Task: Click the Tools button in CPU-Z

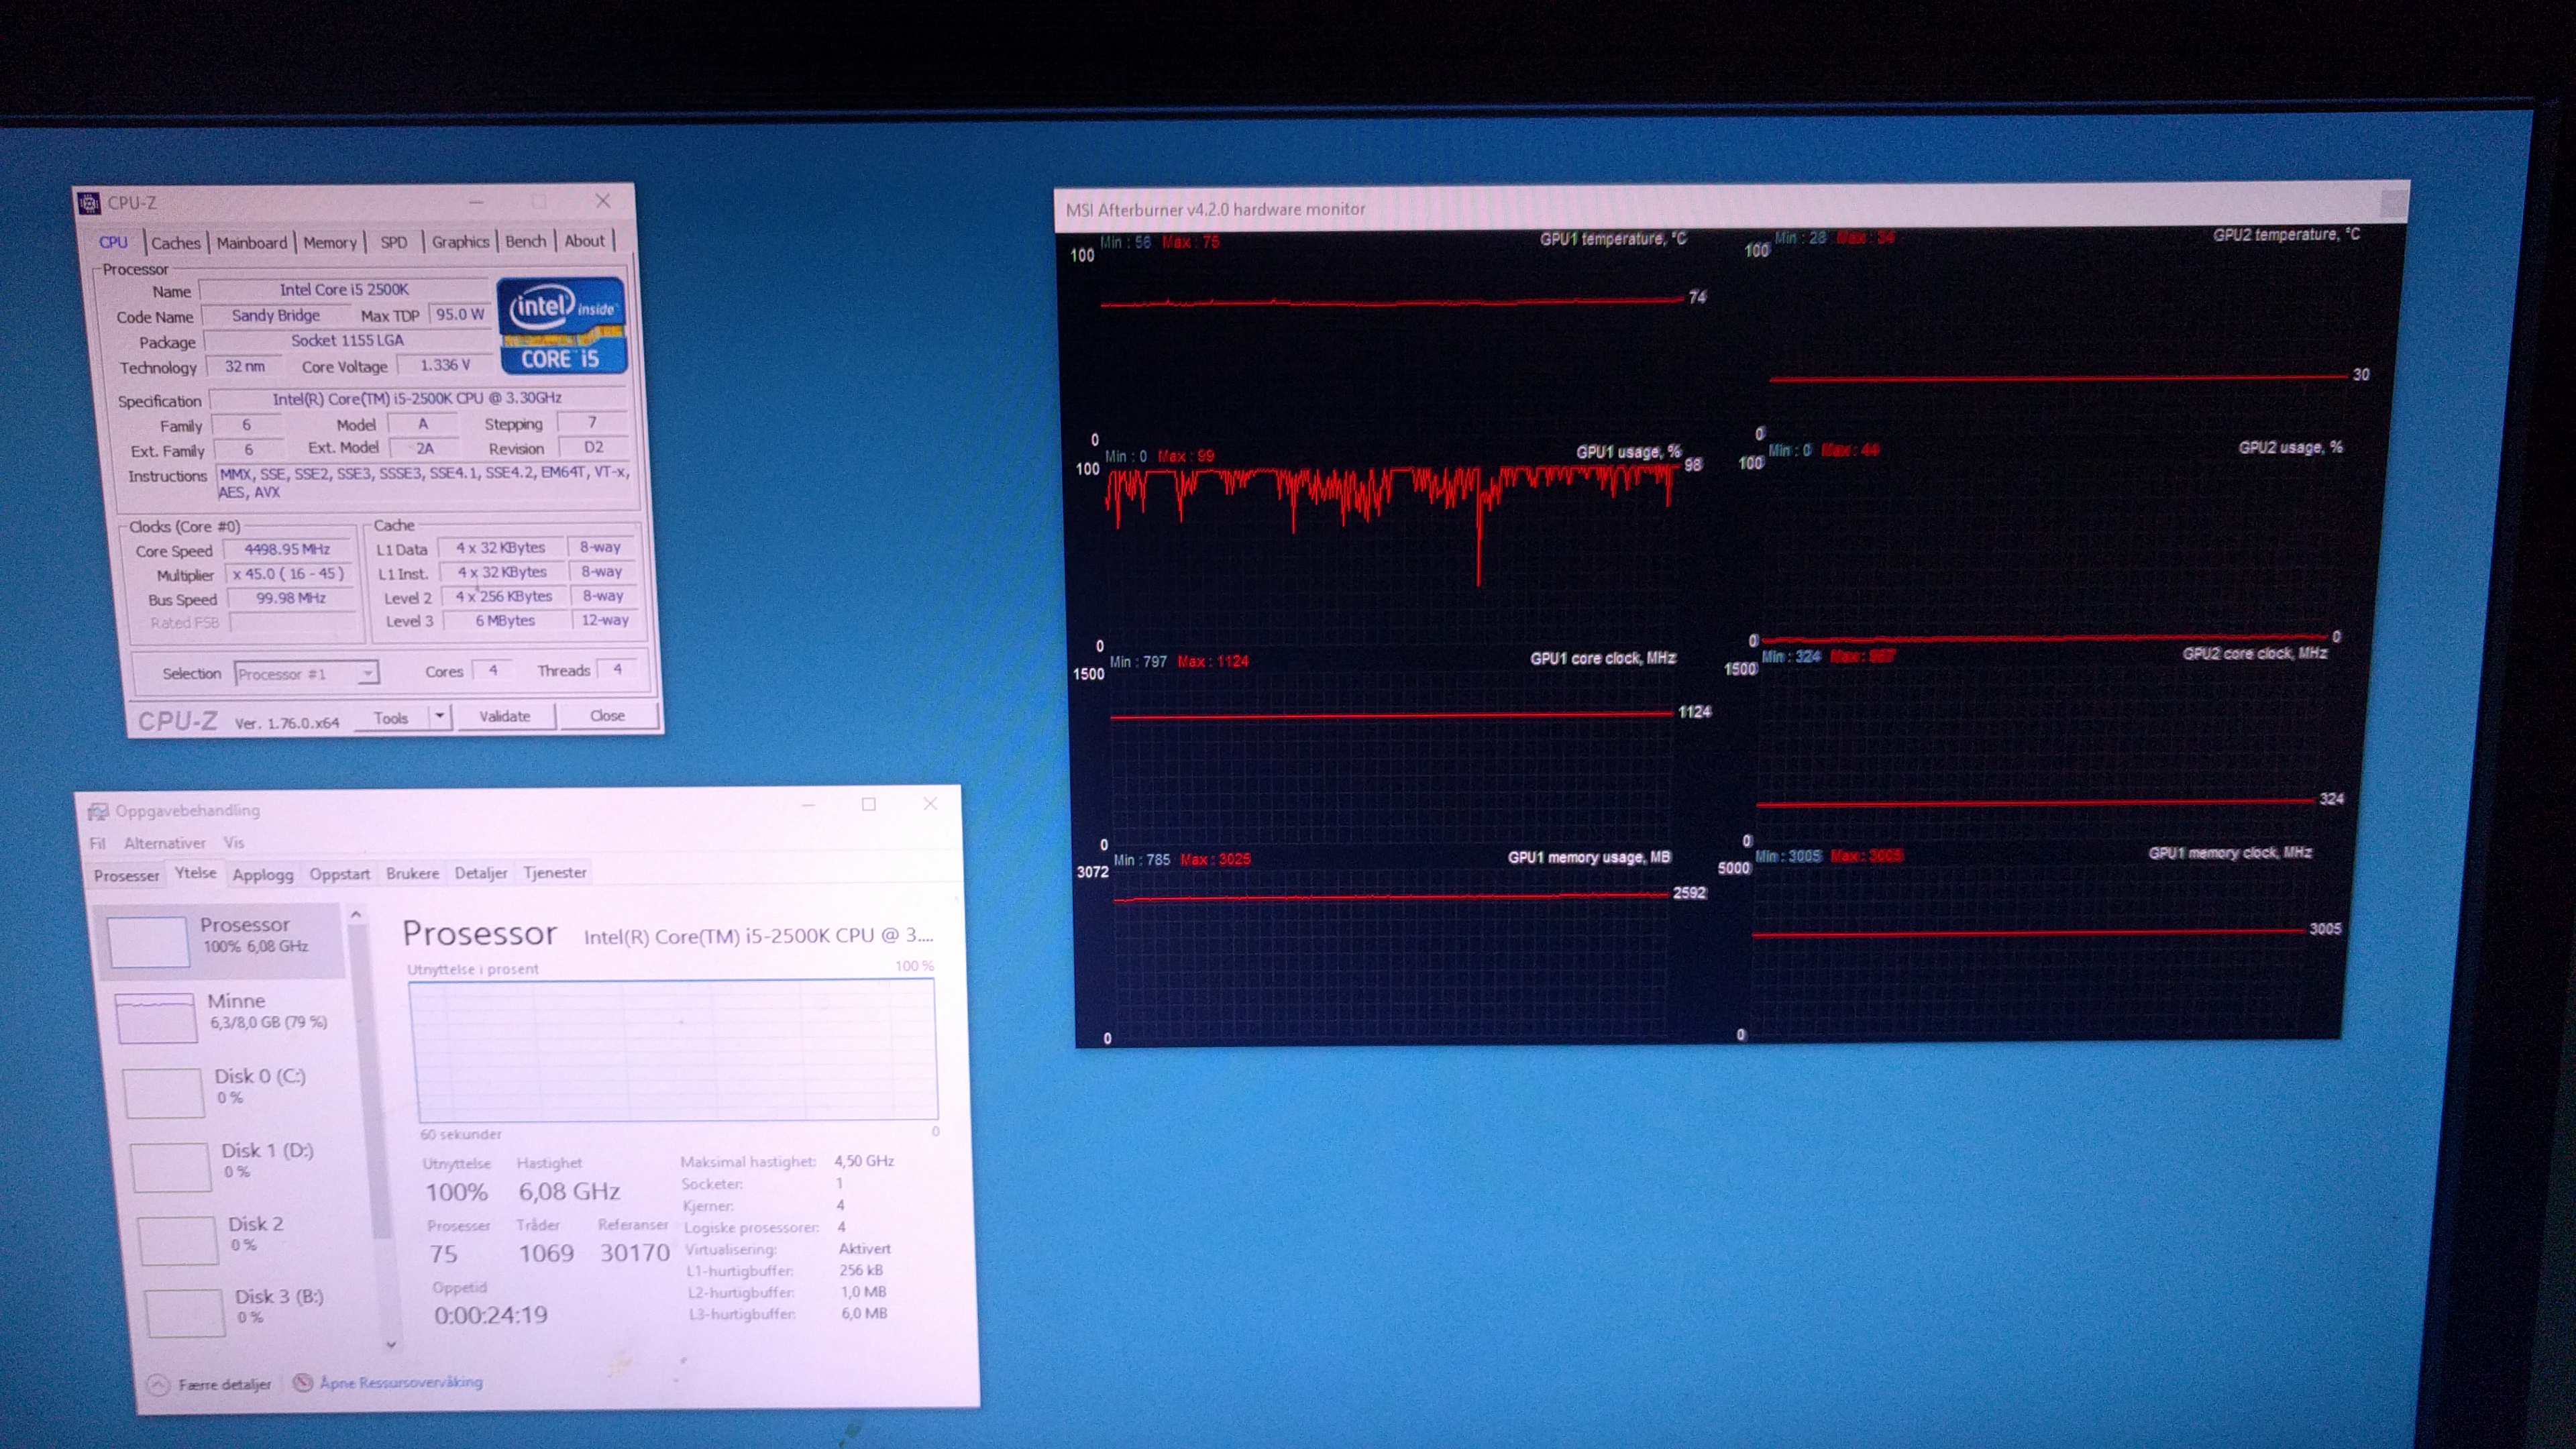Action: pyautogui.click(x=391, y=718)
